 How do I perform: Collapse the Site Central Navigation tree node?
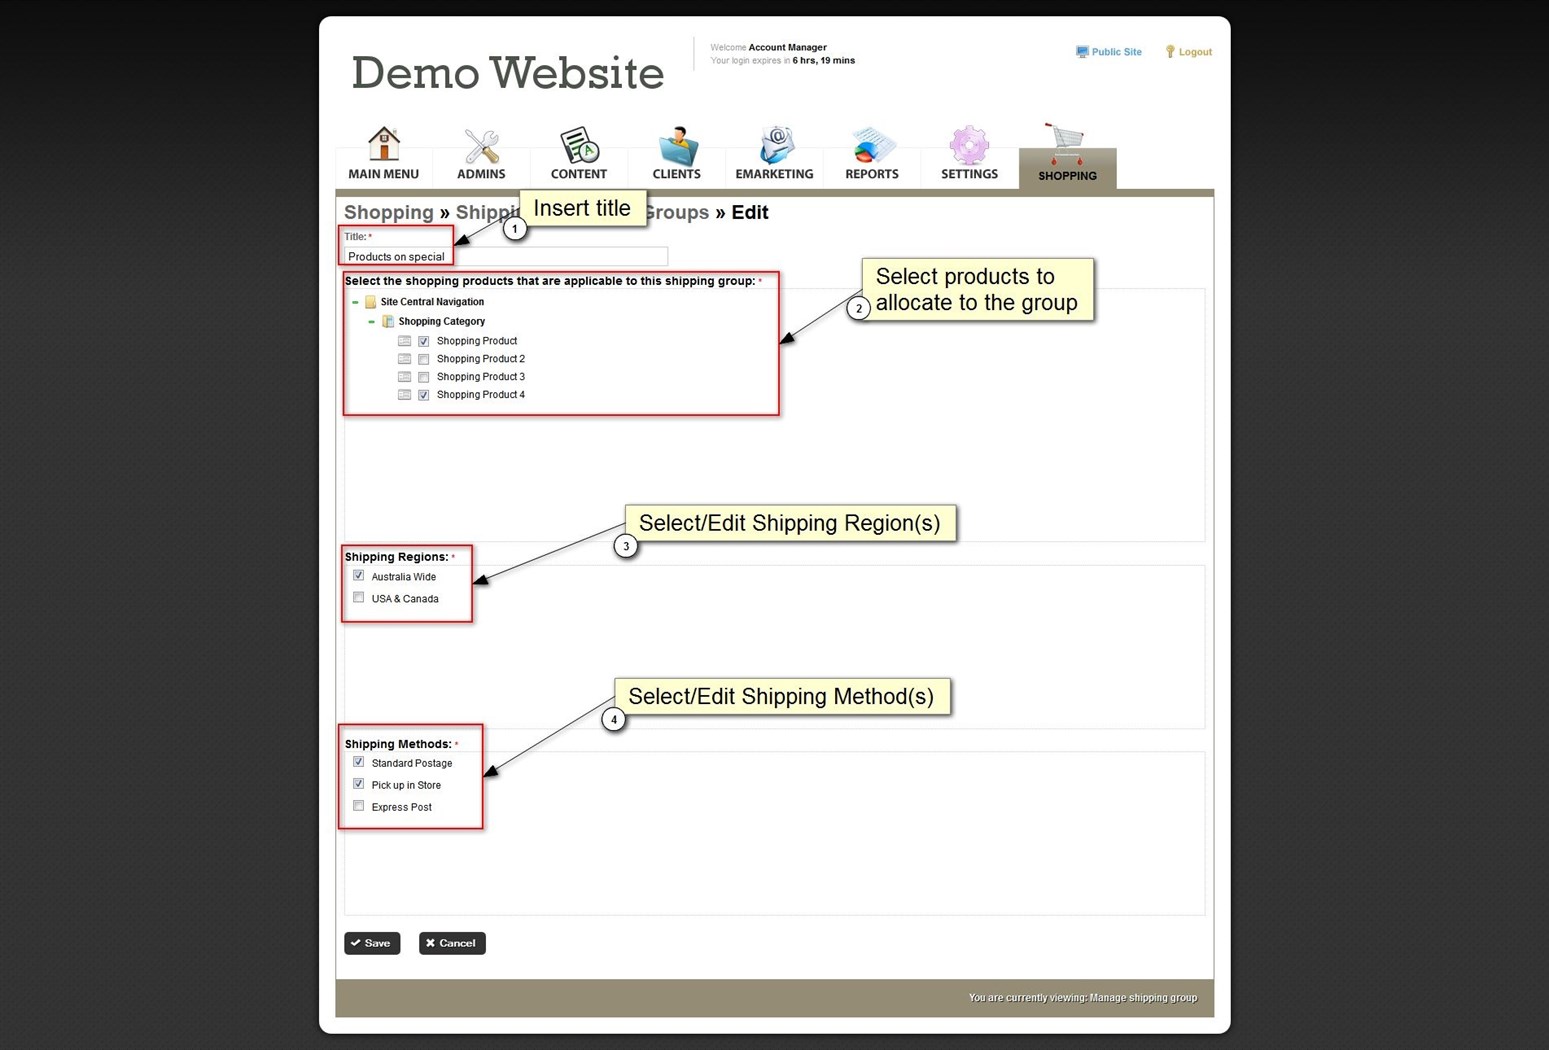tap(355, 302)
